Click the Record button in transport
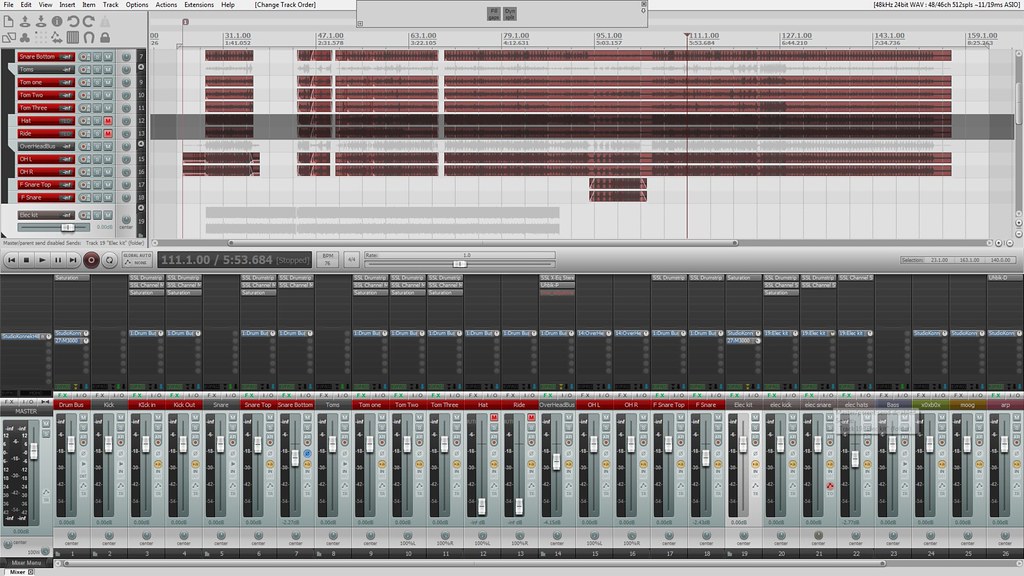The image size is (1024, 576). click(91, 260)
